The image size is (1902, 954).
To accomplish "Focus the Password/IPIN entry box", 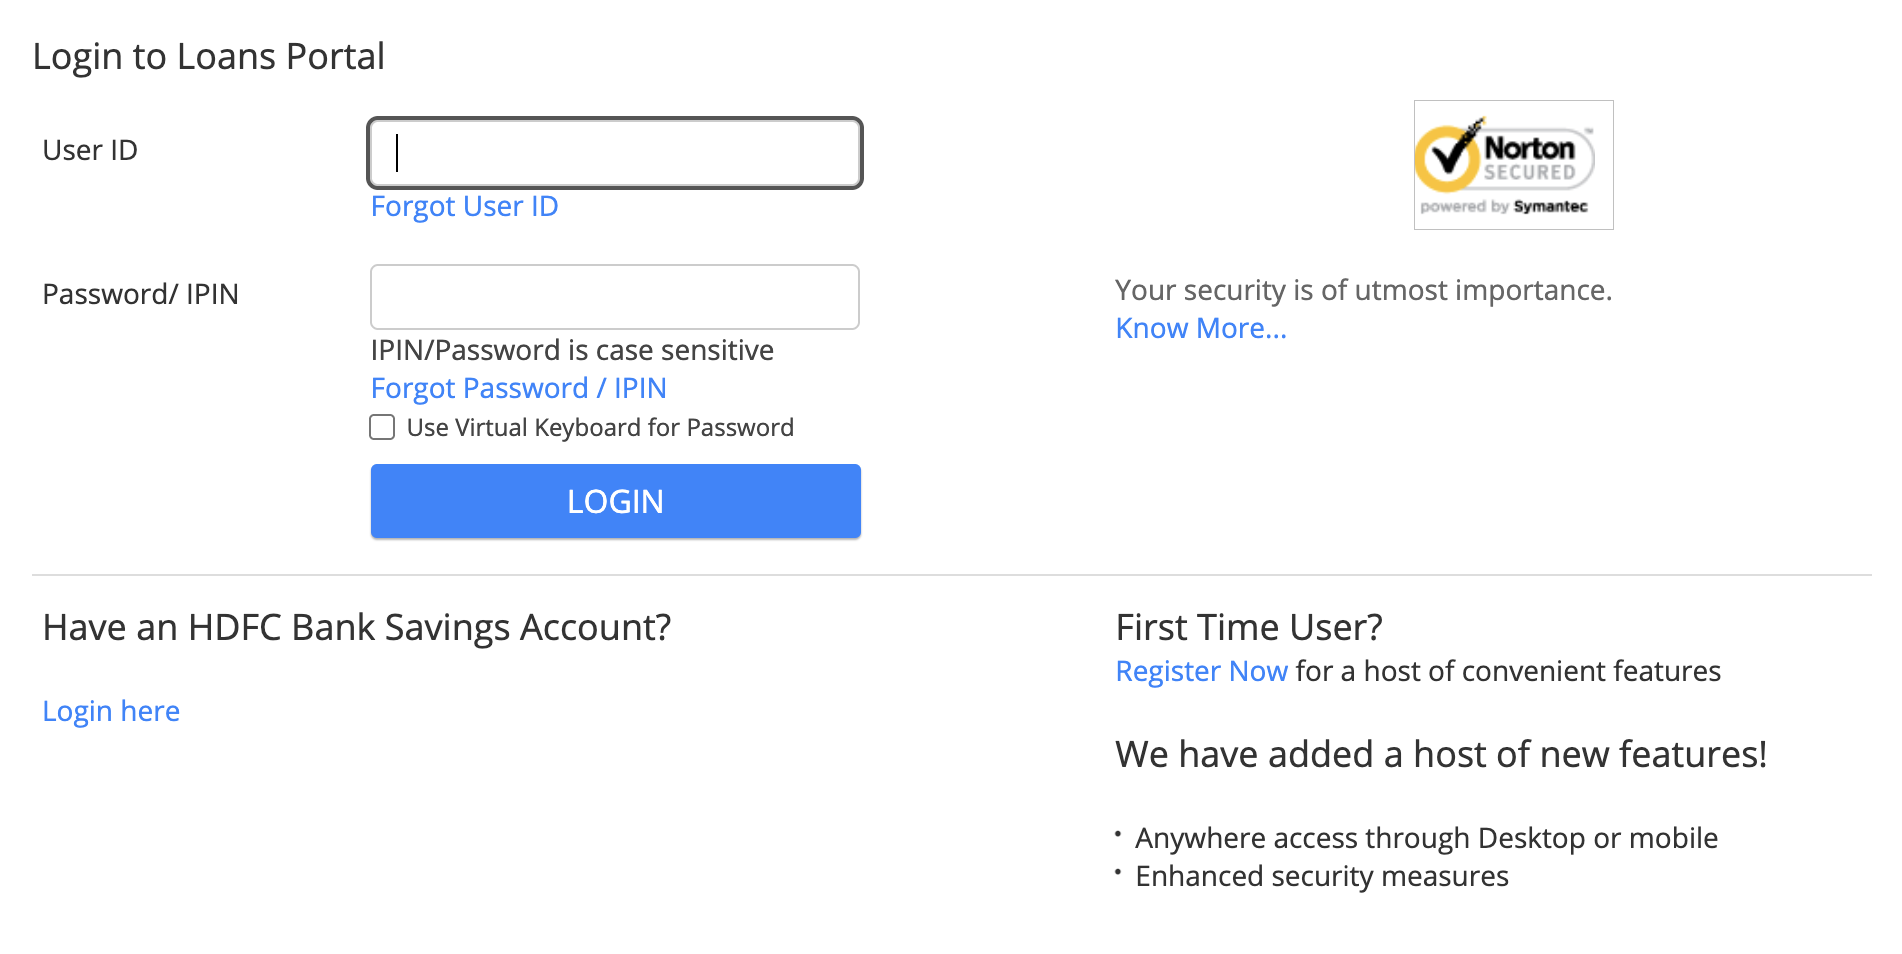I will (614, 296).
